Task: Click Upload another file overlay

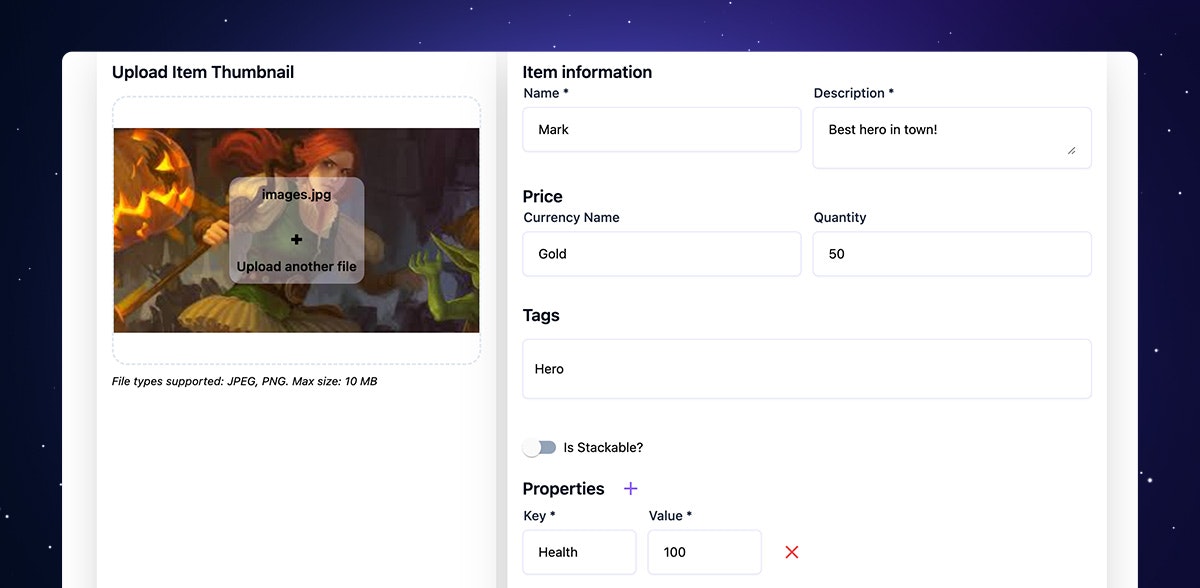Action: coord(296,267)
